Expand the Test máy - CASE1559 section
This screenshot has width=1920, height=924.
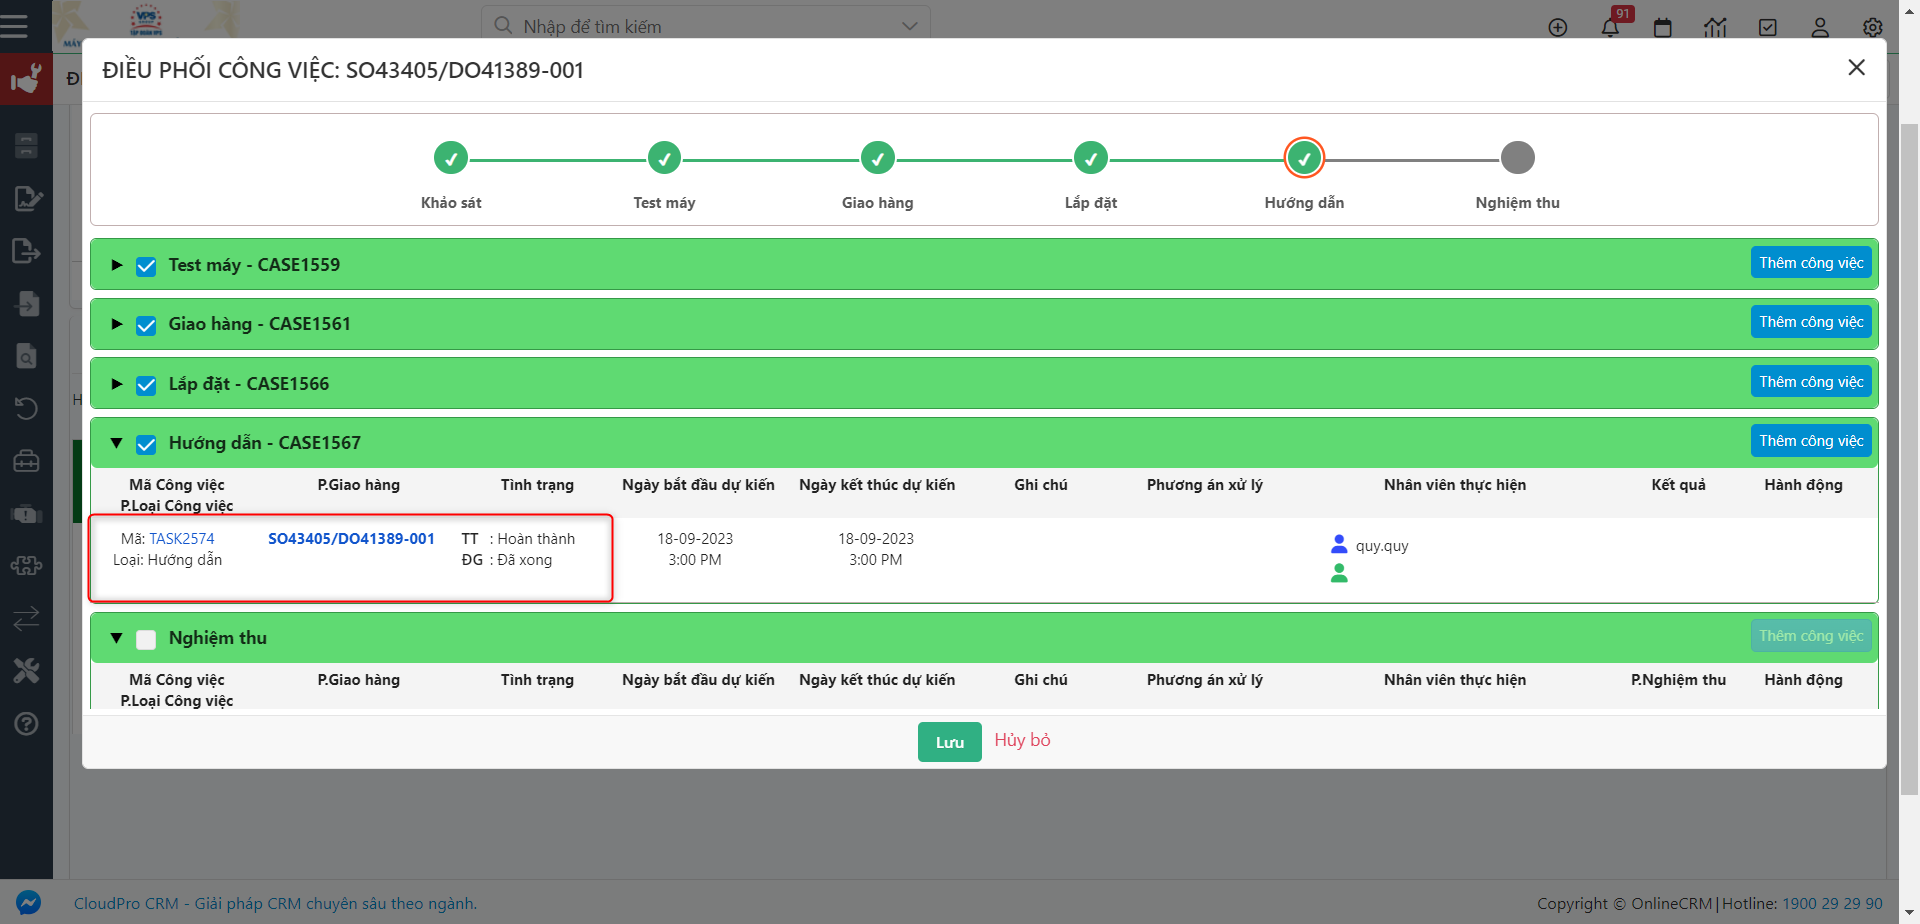pos(117,265)
